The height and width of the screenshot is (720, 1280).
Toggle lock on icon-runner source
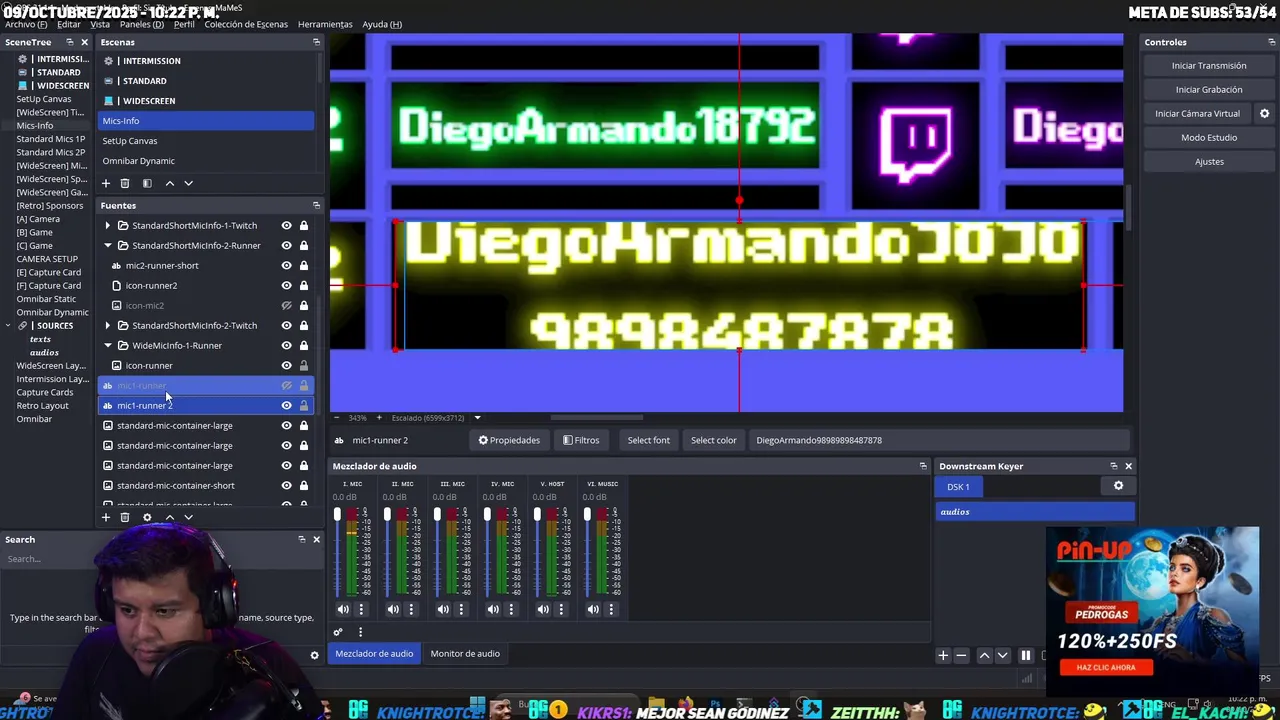pos(304,366)
